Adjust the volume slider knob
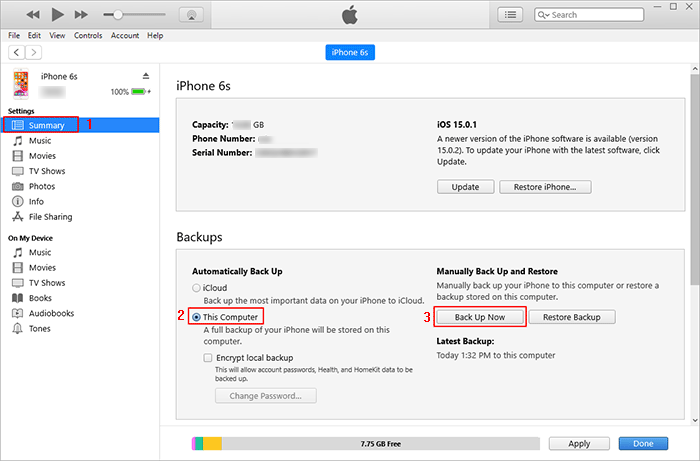The height and width of the screenshot is (461, 700). point(118,15)
